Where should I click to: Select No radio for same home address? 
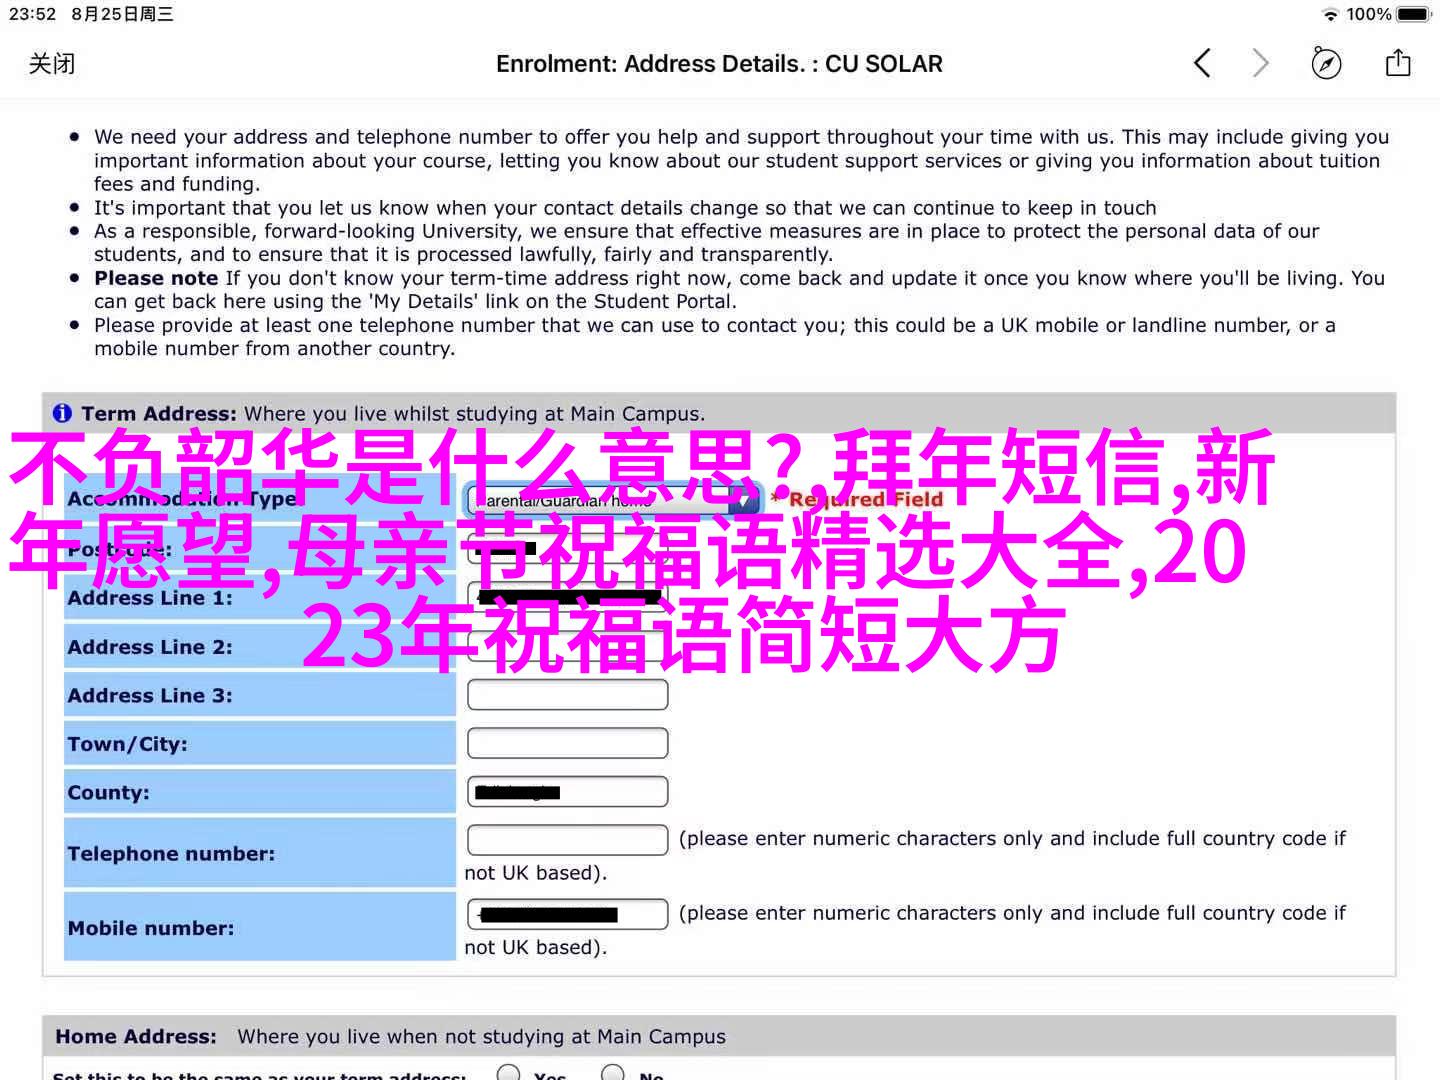(613, 1073)
